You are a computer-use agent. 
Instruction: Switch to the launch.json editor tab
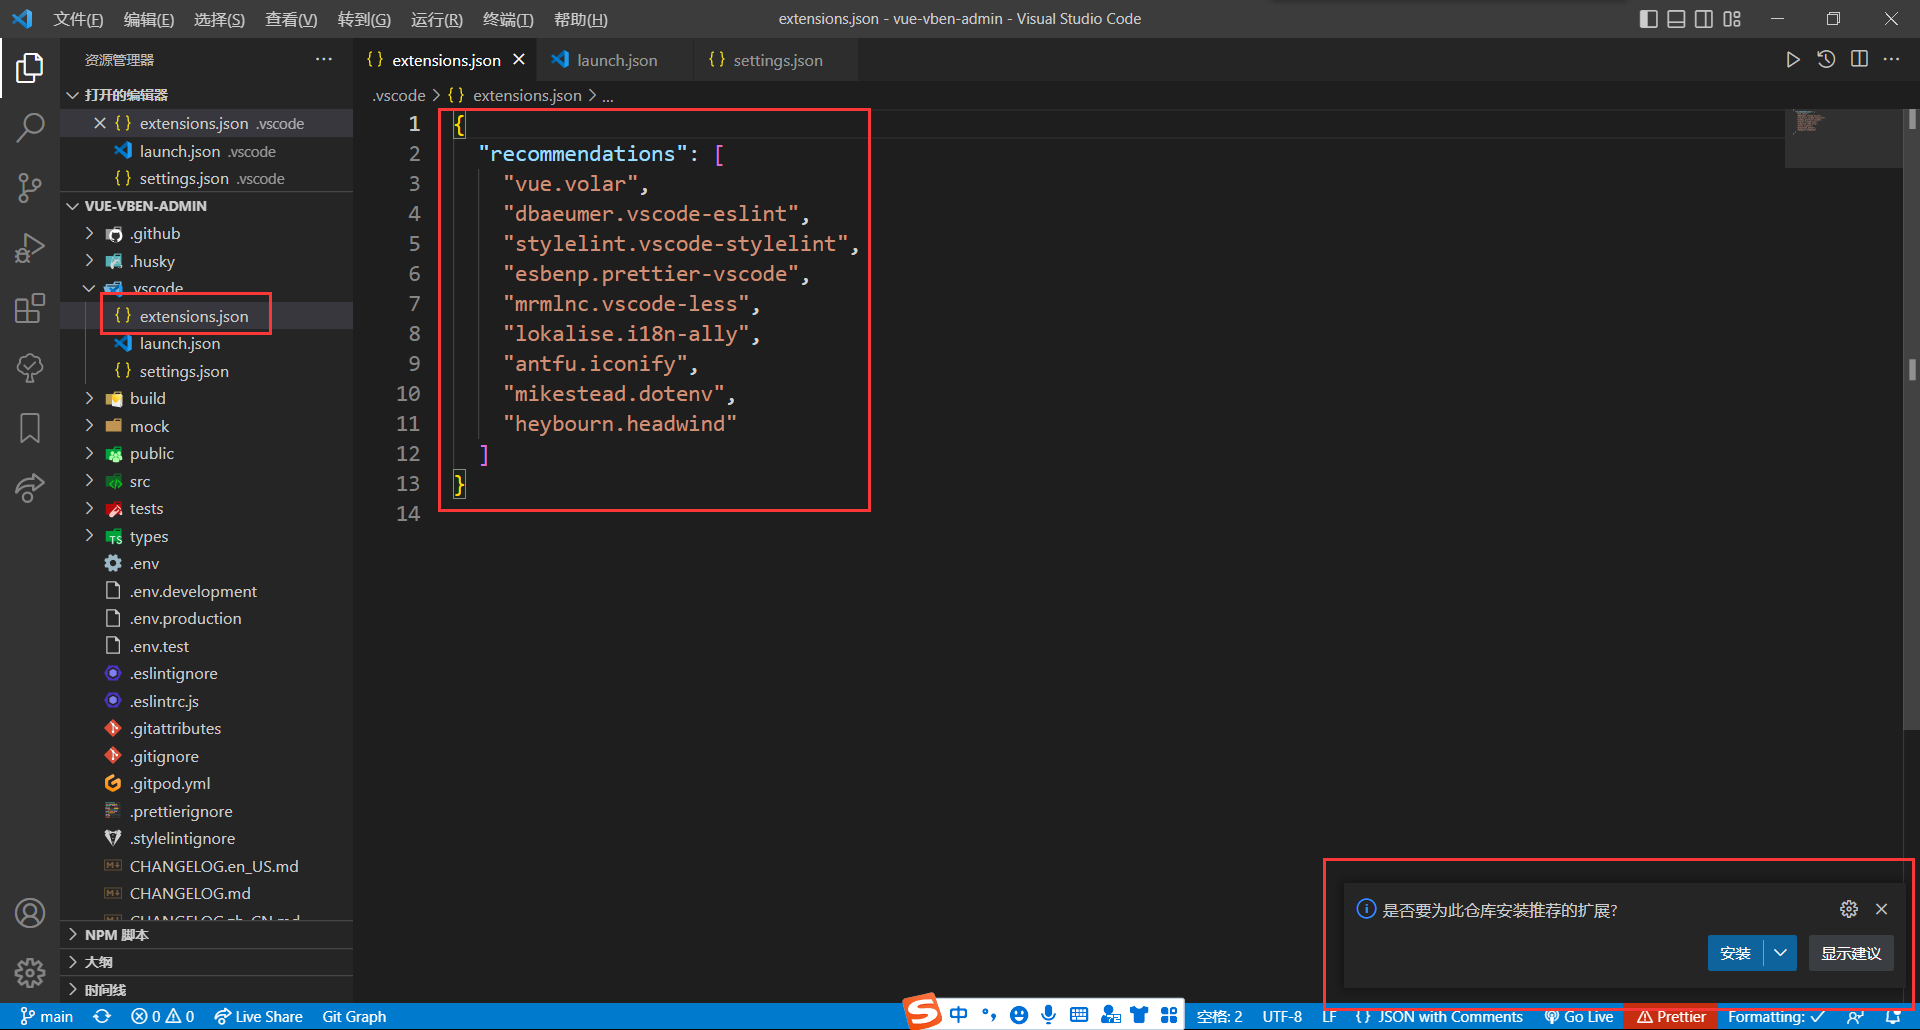point(616,60)
